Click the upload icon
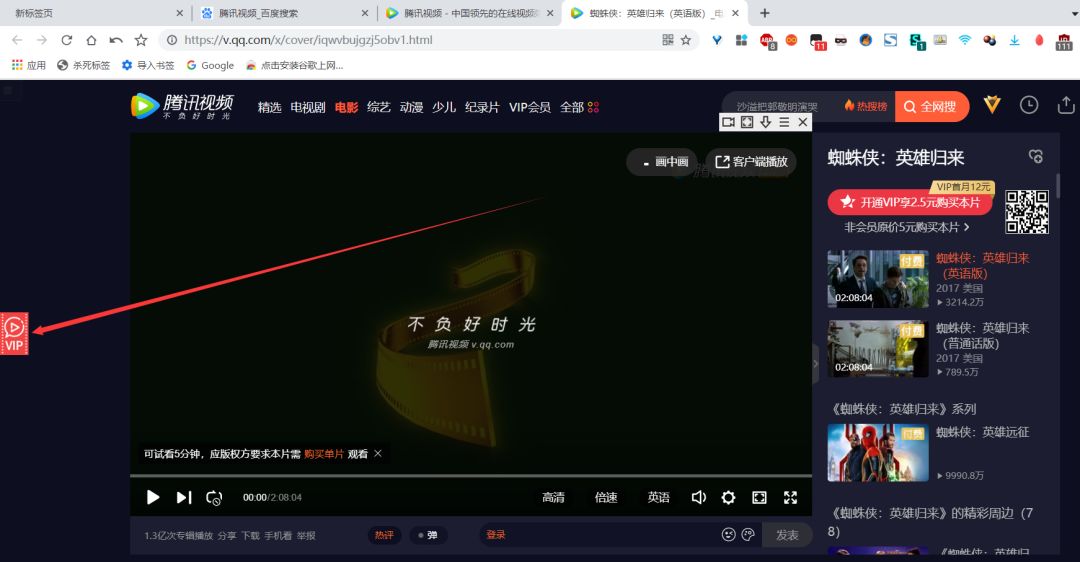This screenshot has height=562, width=1080. click(x=1066, y=105)
